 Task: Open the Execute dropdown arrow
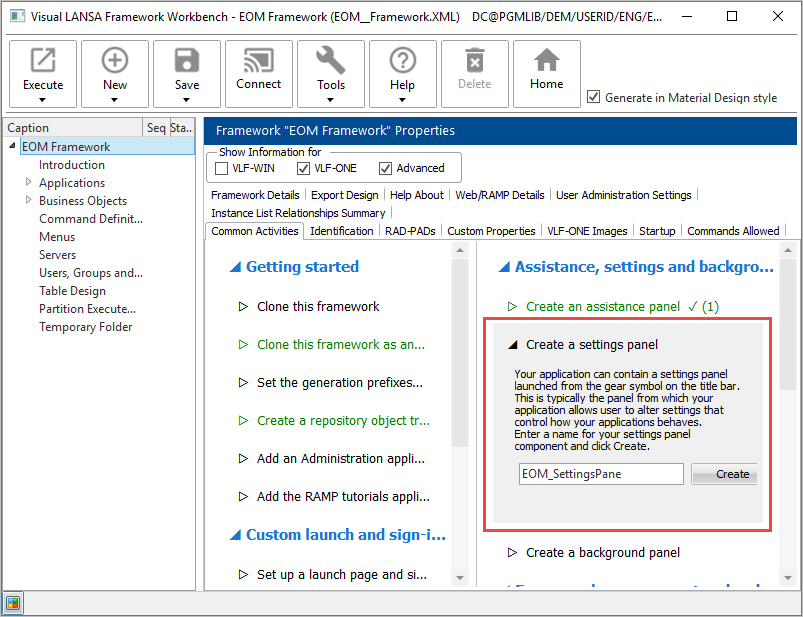point(43,100)
